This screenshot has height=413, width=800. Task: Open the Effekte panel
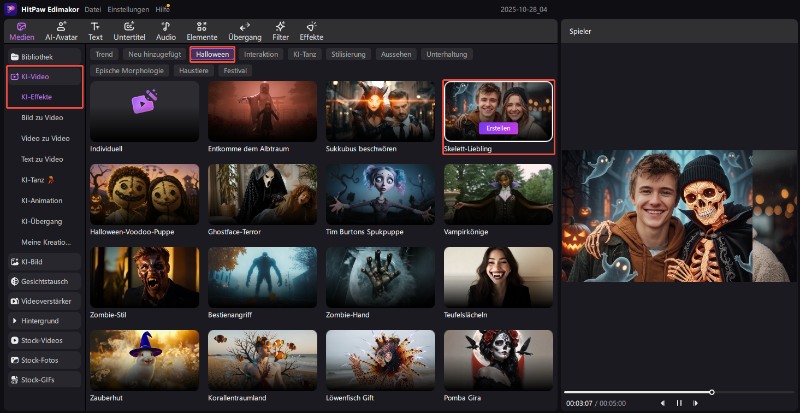311,30
